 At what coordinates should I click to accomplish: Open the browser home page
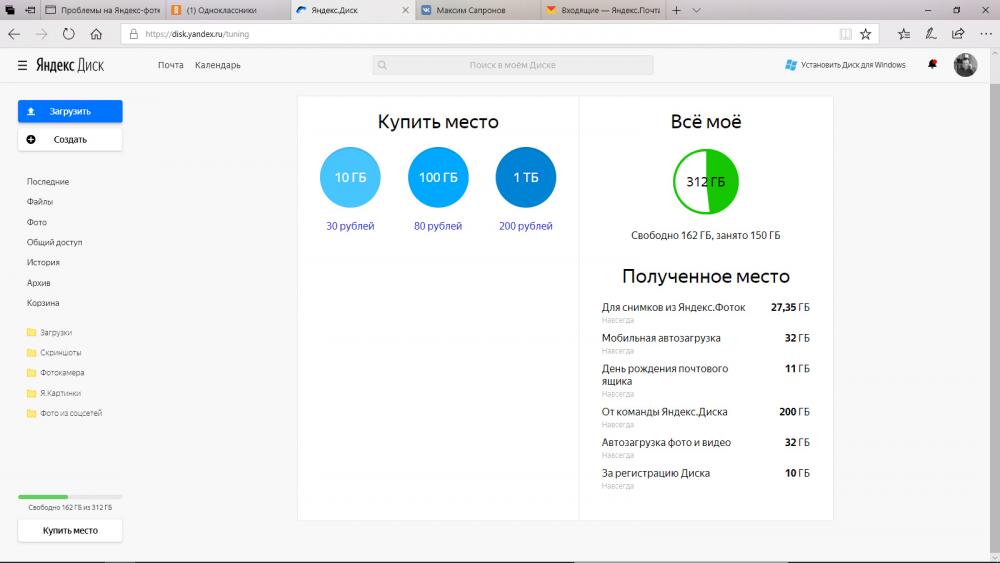tap(96, 34)
